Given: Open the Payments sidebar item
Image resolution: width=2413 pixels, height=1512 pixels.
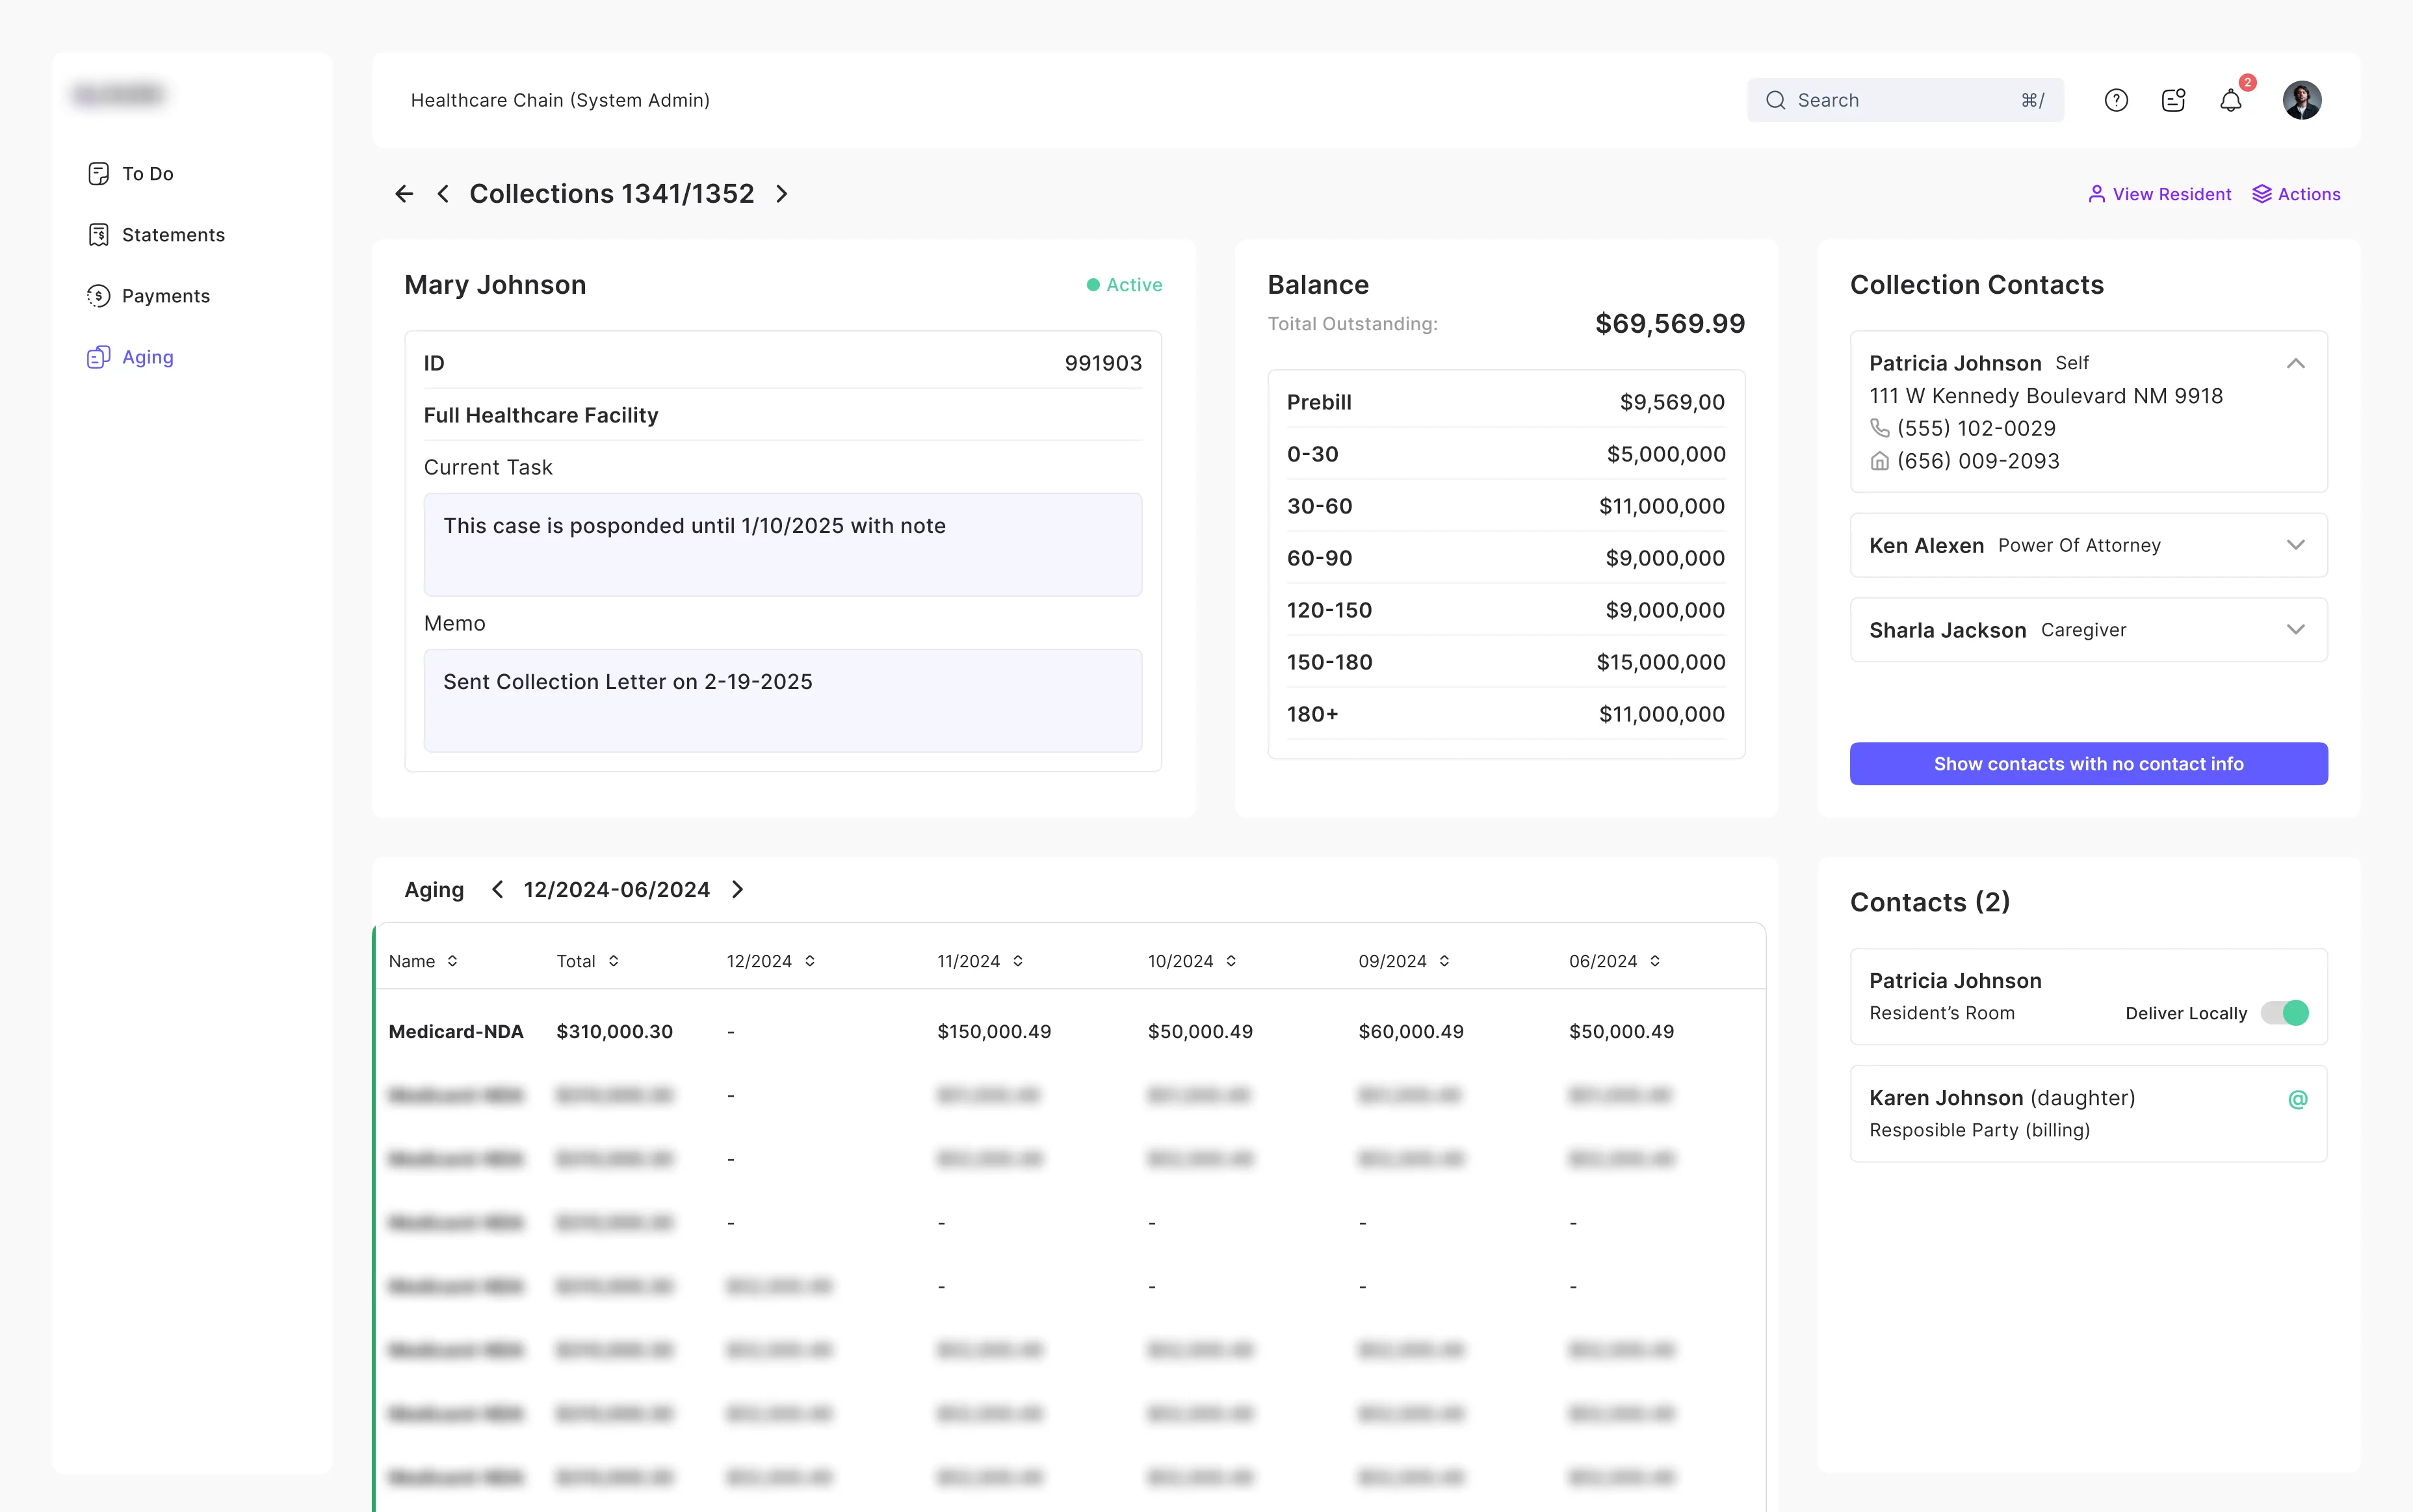Looking at the screenshot, I should coord(149,296).
